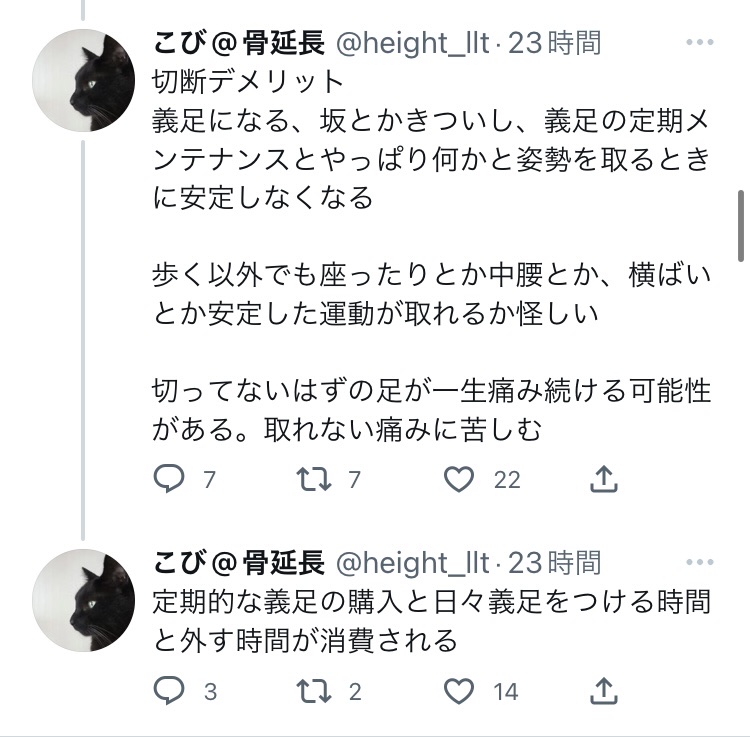Open the tweet text about 定期的な義足の購入
This screenshot has height=737, width=750.
coord(431,621)
